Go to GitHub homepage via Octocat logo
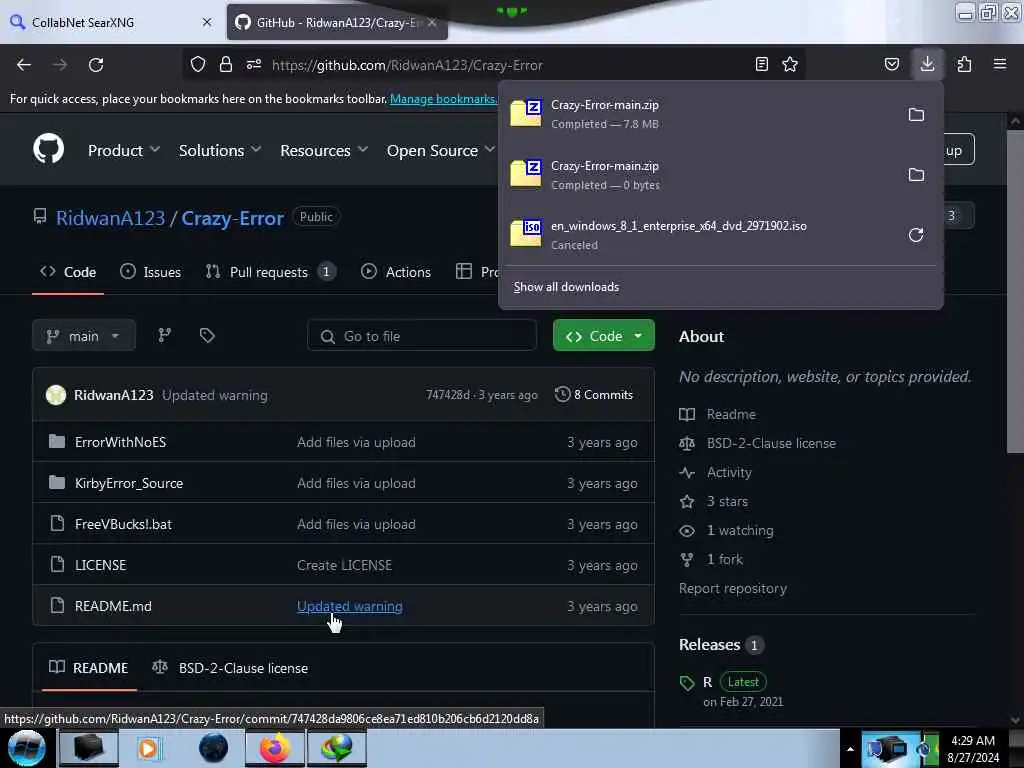The image size is (1024, 768). point(49,149)
